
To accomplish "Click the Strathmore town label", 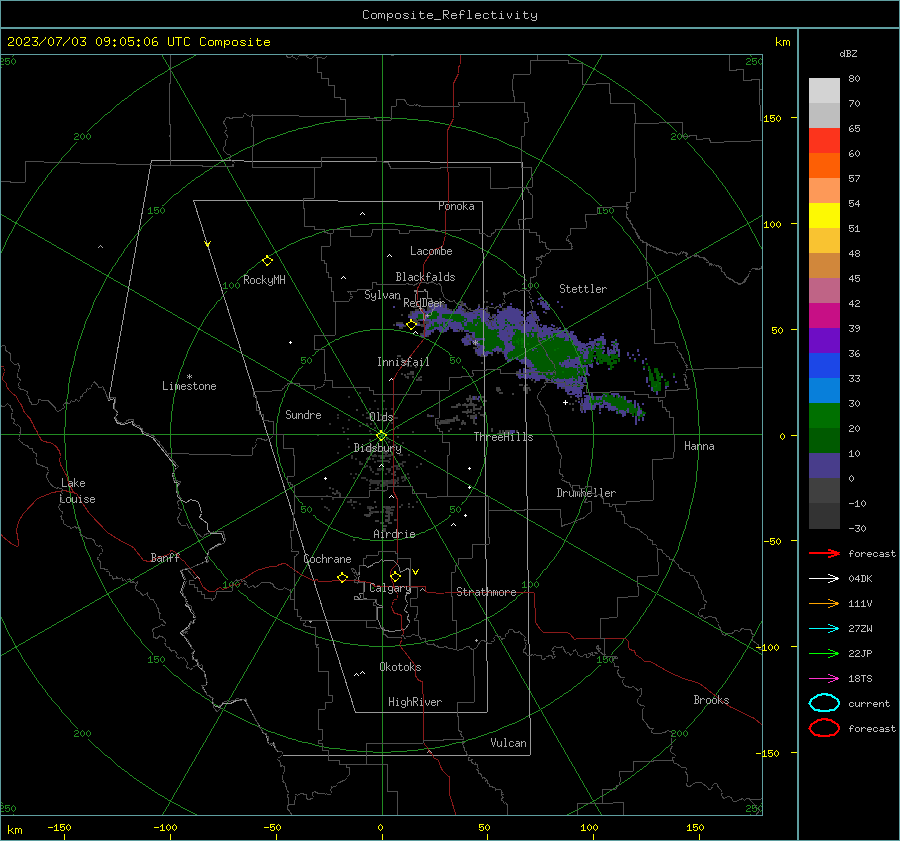I will [486, 592].
